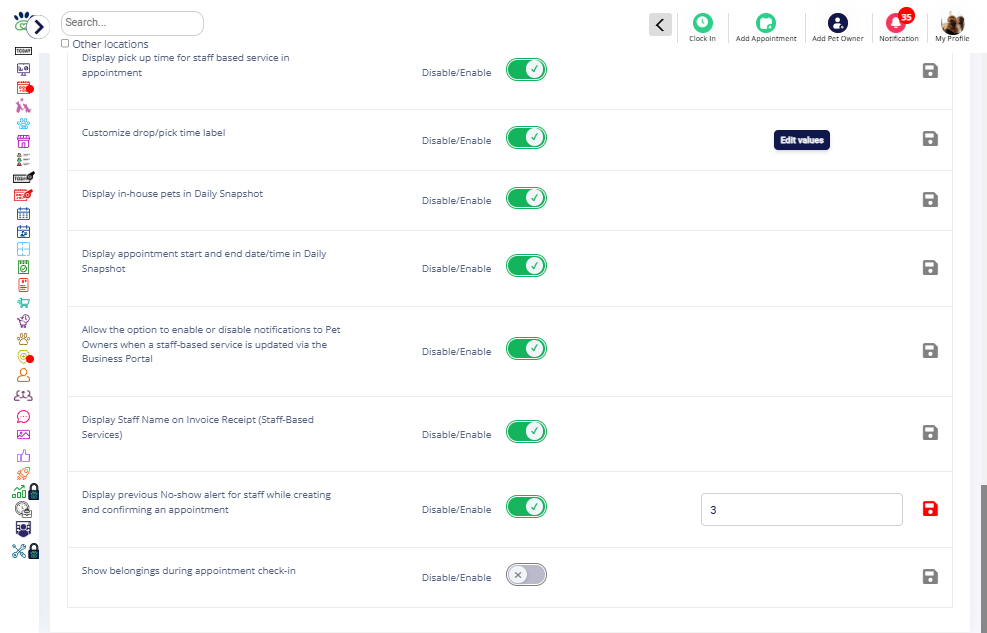Open the orange single user sidebar icon
Viewport: 987px width, 633px height.
[23, 376]
